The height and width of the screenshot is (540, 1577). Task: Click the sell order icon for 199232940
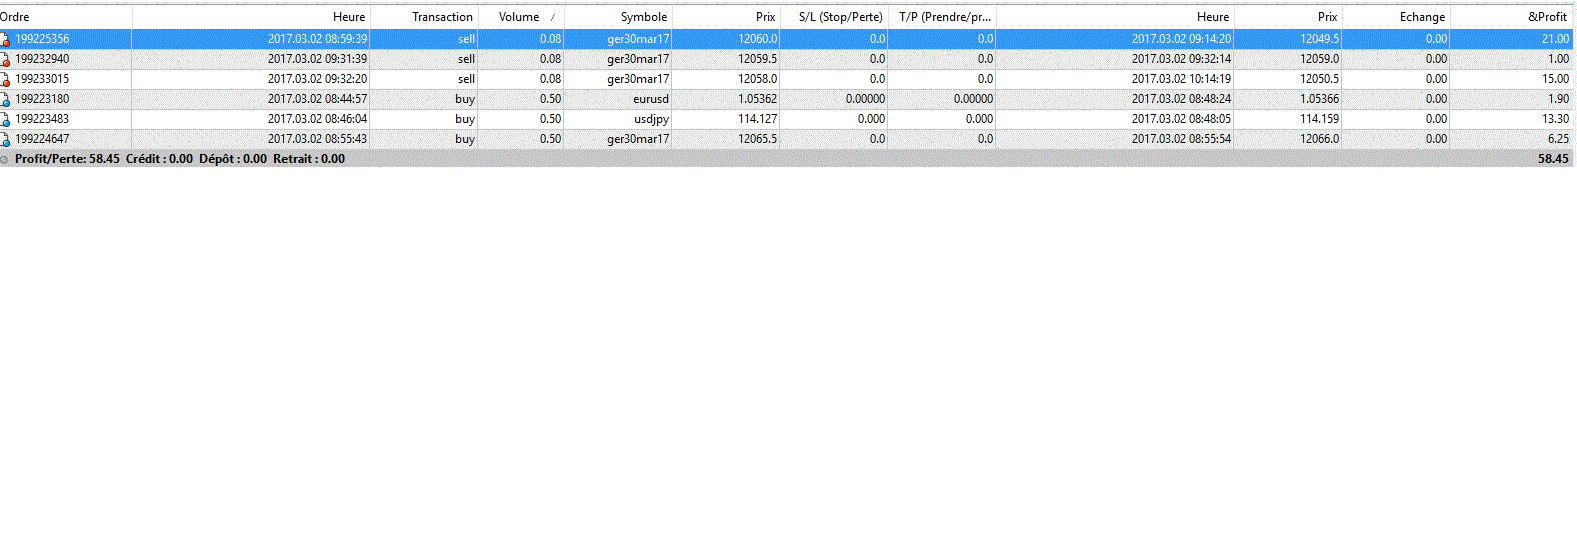tap(5, 59)
